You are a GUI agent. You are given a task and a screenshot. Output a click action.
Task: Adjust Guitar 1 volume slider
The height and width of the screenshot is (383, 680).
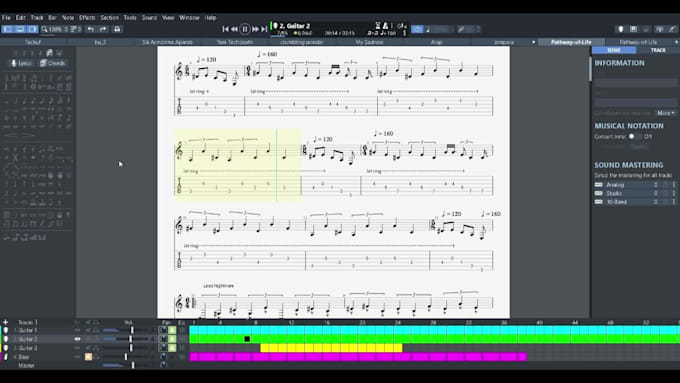click(132, 331)
